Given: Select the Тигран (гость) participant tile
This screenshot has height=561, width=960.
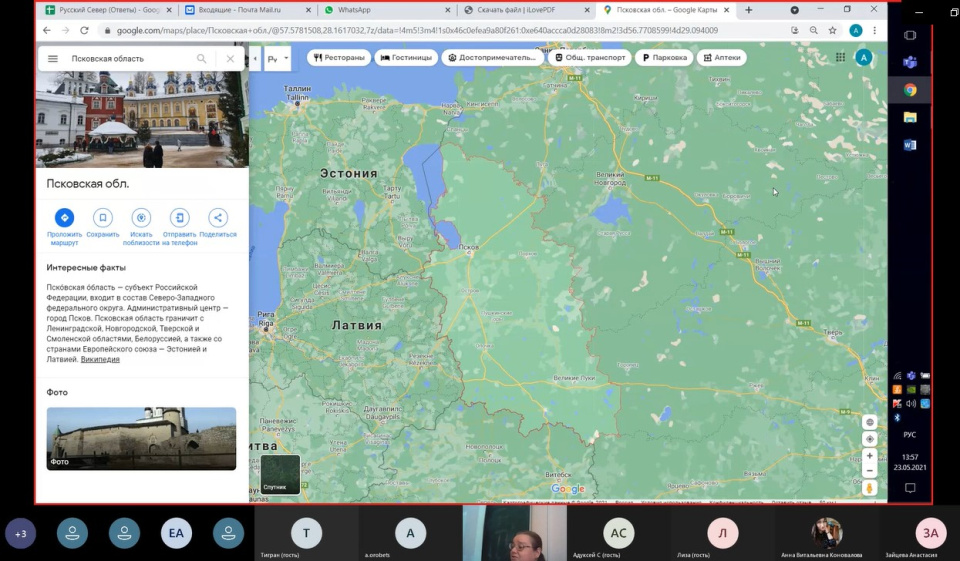Looking at the screenshot, I should (306, 533).
